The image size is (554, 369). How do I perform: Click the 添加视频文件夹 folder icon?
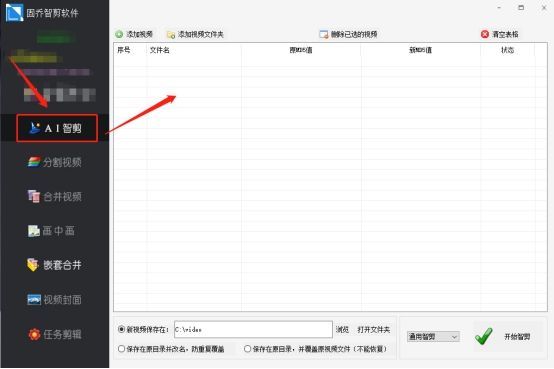(171, 35)
